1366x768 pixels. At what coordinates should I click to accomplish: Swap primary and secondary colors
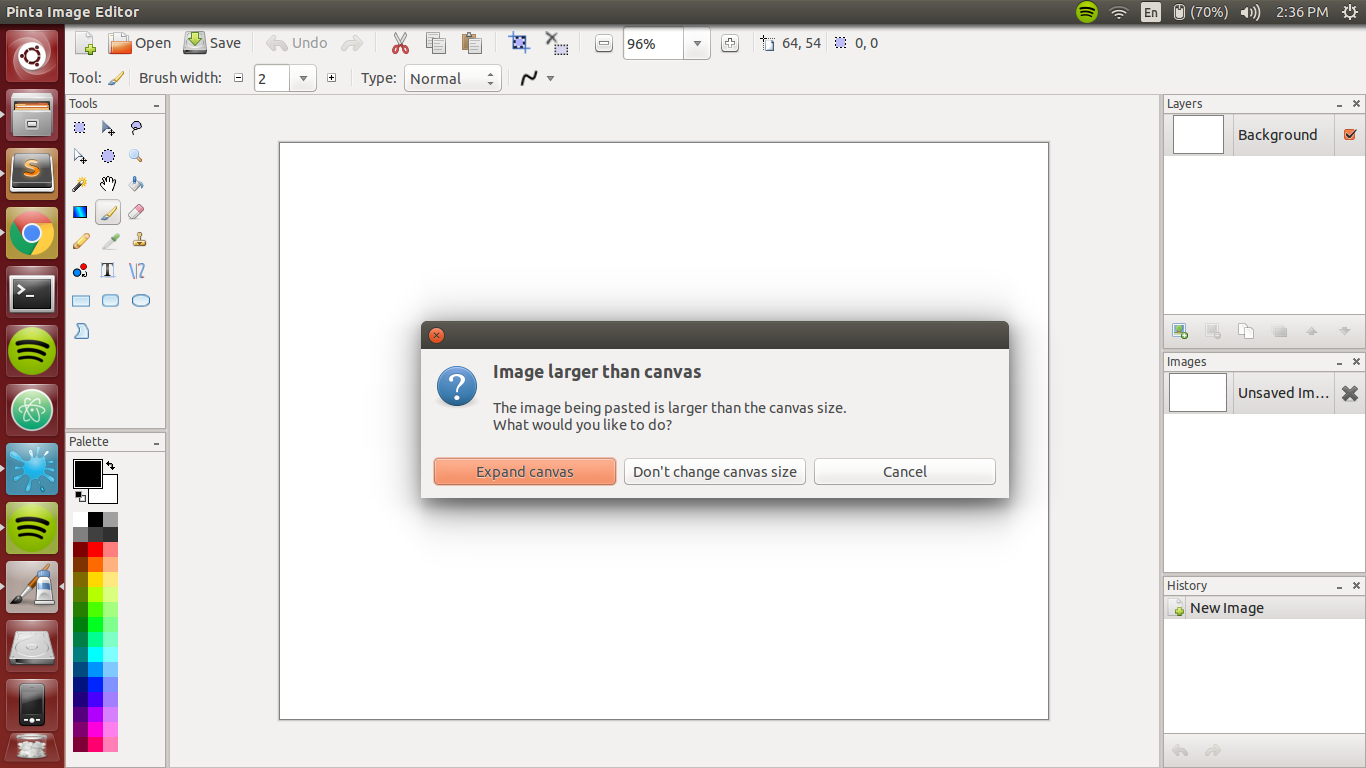pos(110,466)
